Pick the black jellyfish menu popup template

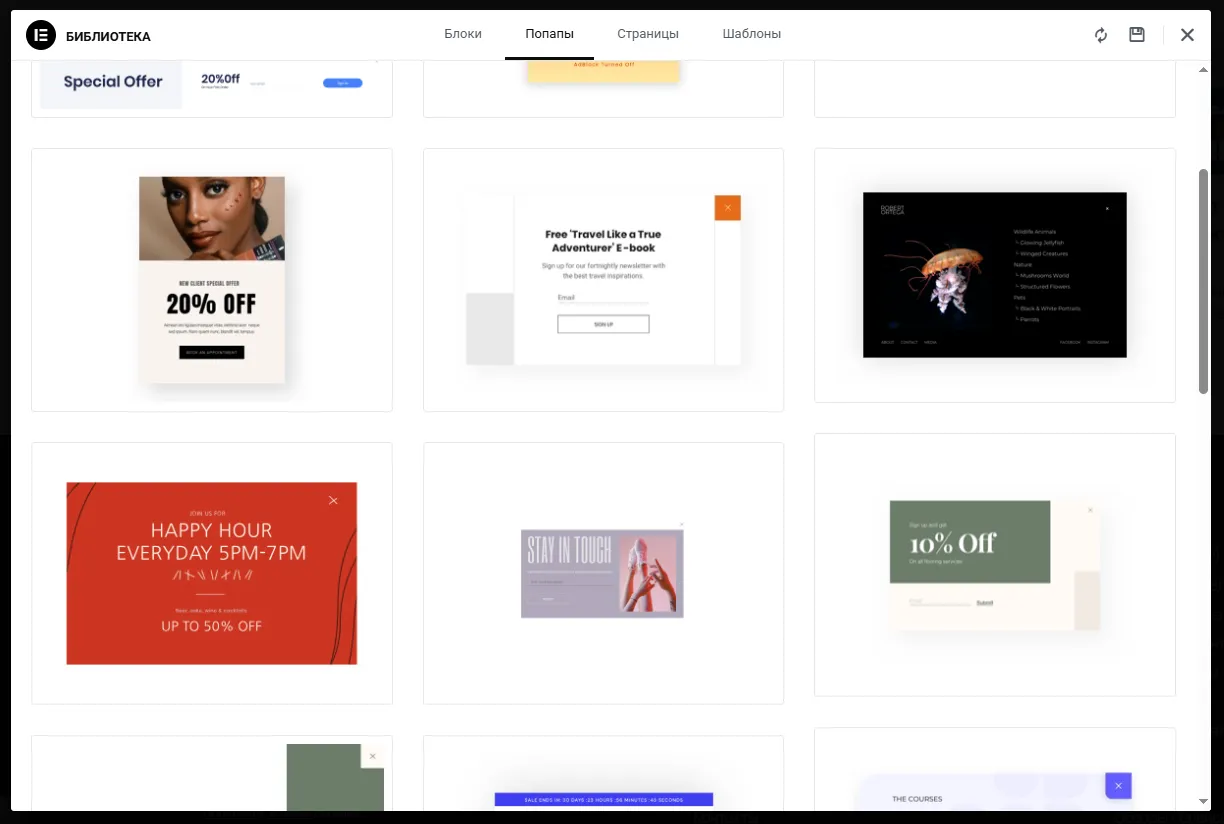tap(995, 275)
